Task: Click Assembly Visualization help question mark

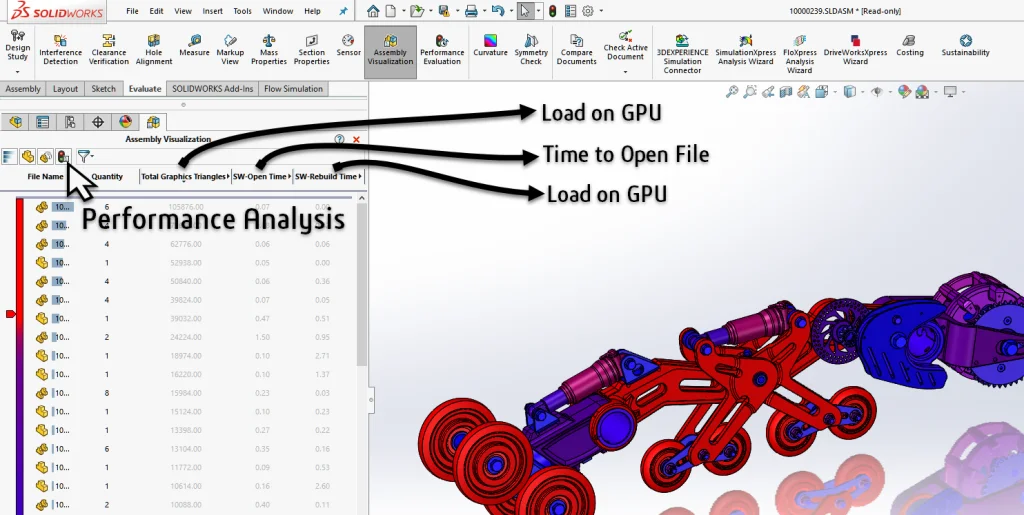Action: (339, 139)
